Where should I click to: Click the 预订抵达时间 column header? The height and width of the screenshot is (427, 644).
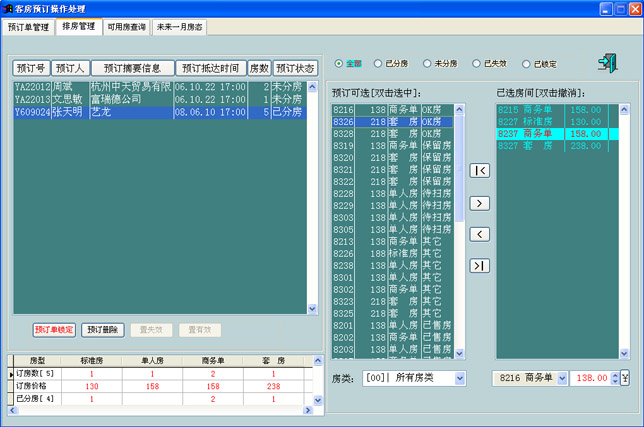pyautogui.click(x=211, y=68)
